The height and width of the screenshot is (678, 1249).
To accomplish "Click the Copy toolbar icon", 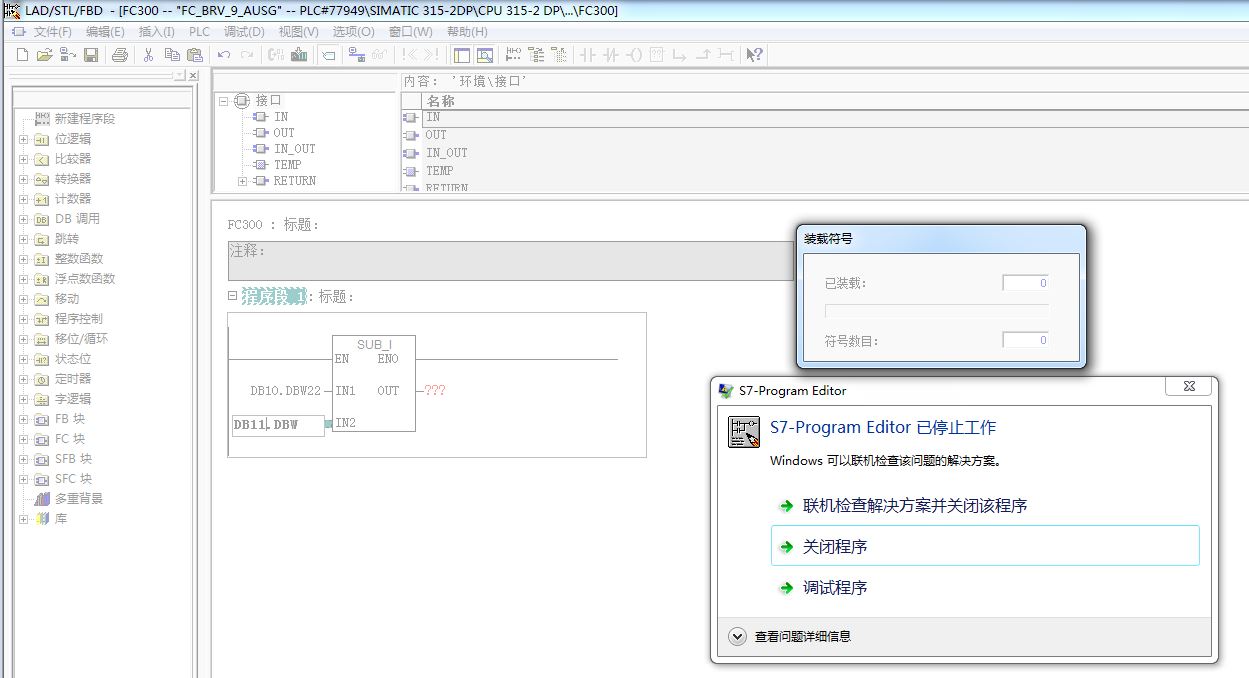I will point(172,55).
